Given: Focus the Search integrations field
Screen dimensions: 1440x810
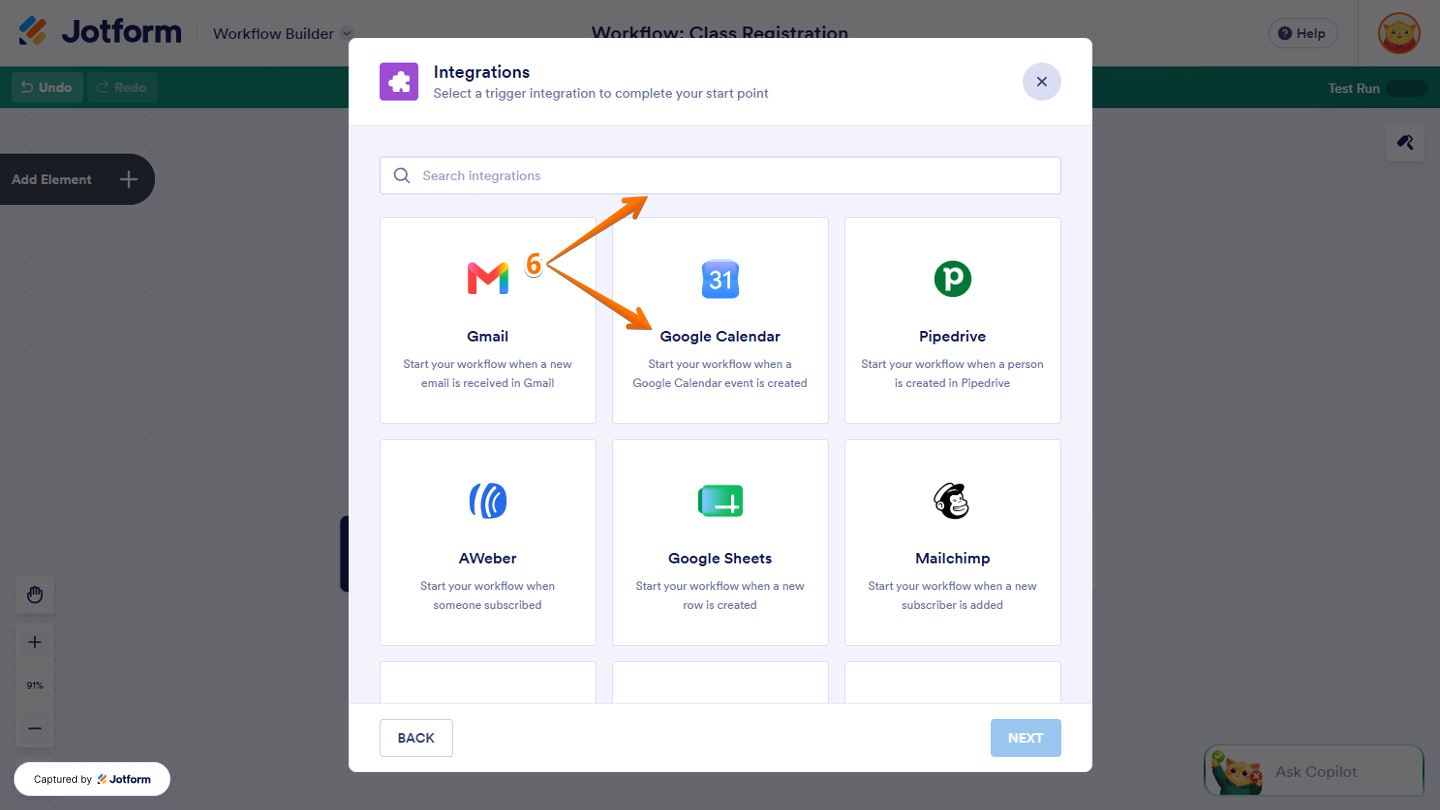Looking at the screenshot, I should [x=720, y=176].
